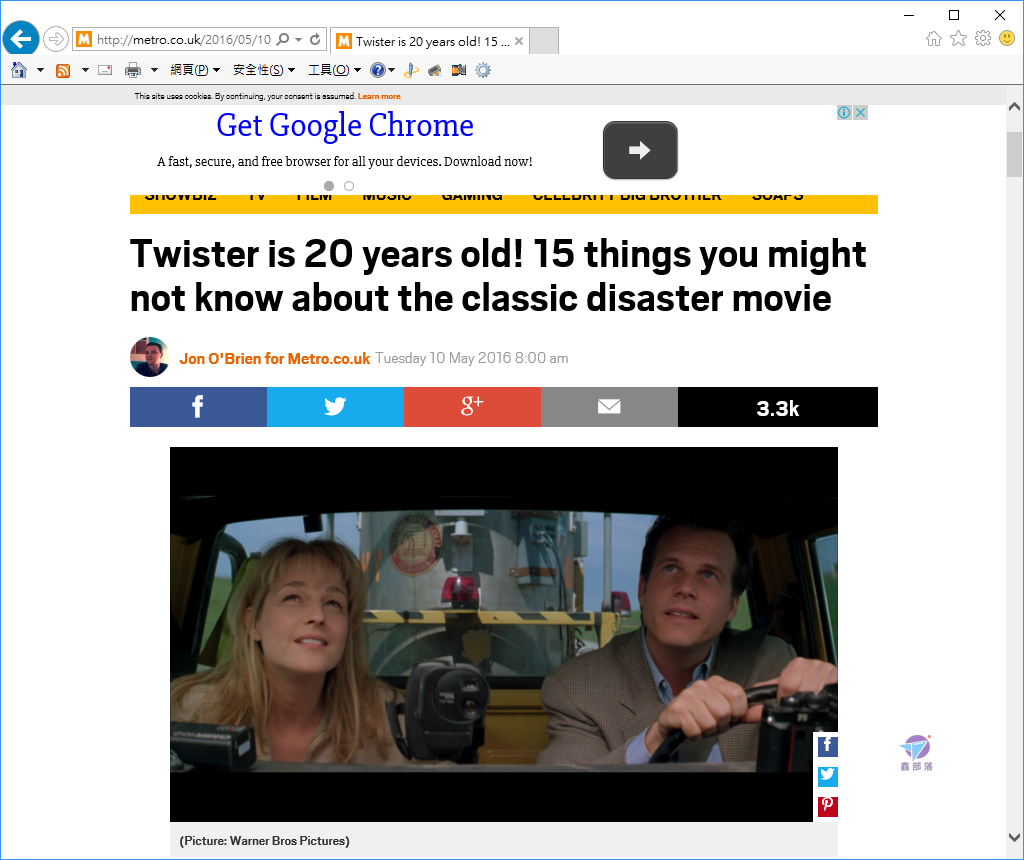Close the Twister article tab
1024x860 pixels.
pyautogui.click(x=519, y=41)
